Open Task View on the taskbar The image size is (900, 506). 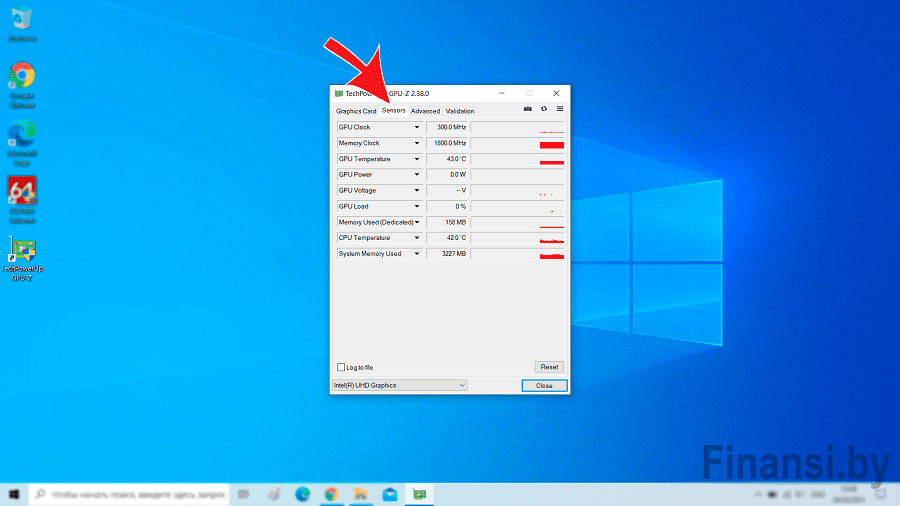tap(243, 494)
